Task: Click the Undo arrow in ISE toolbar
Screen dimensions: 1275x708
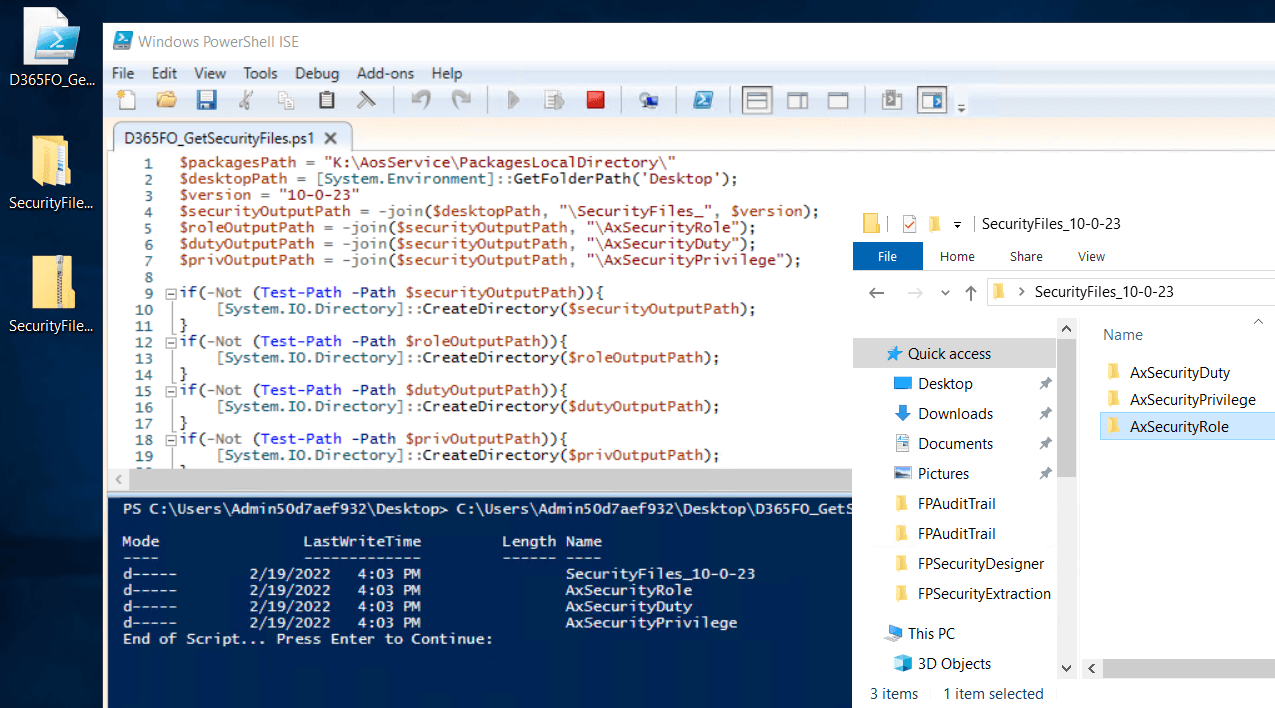Action: point(421,100)
